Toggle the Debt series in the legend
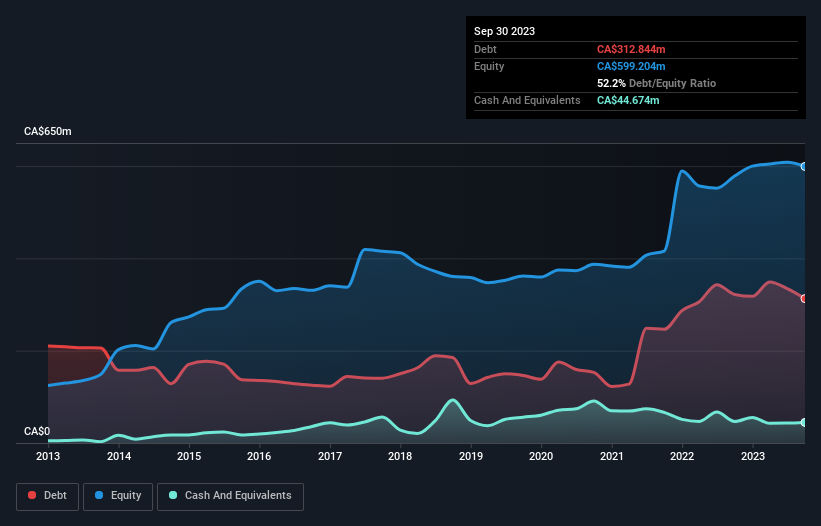 pyautogui.click(x=48, y=496)
